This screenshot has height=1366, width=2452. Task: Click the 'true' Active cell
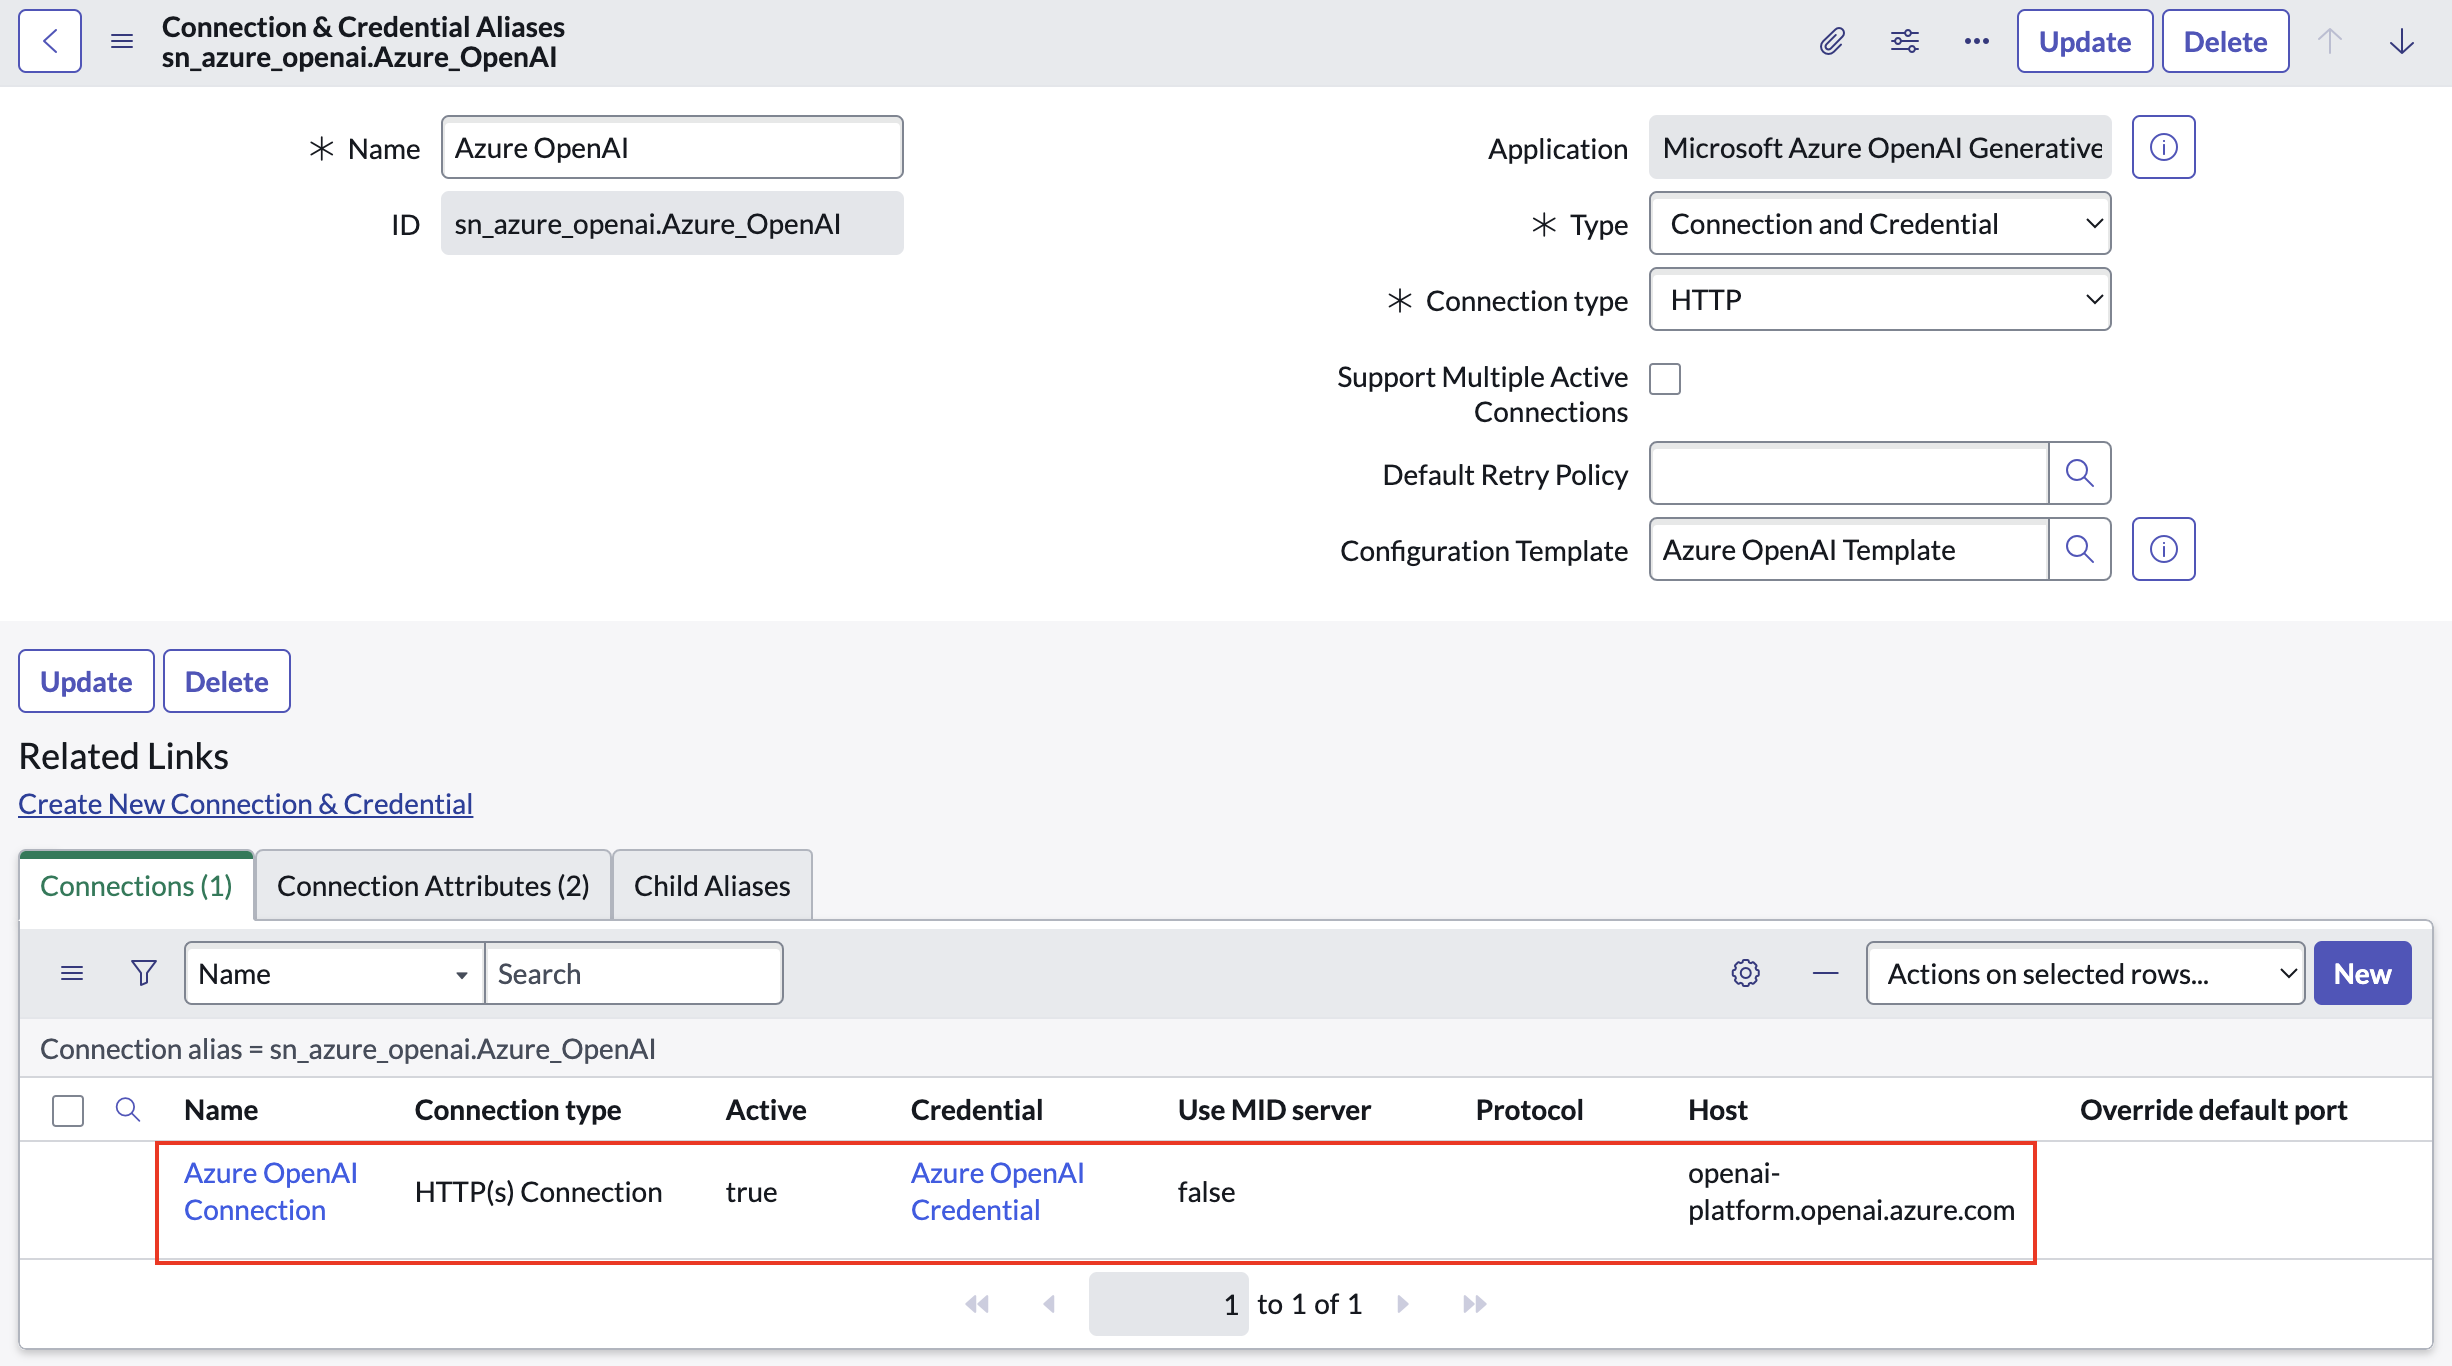tap(751, 1192)
